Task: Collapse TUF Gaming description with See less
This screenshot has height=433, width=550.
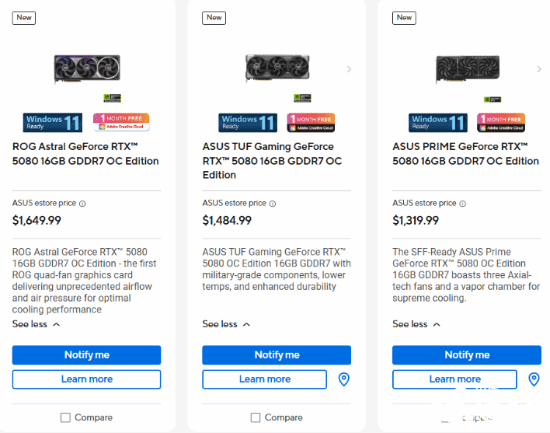Action: 226,324
